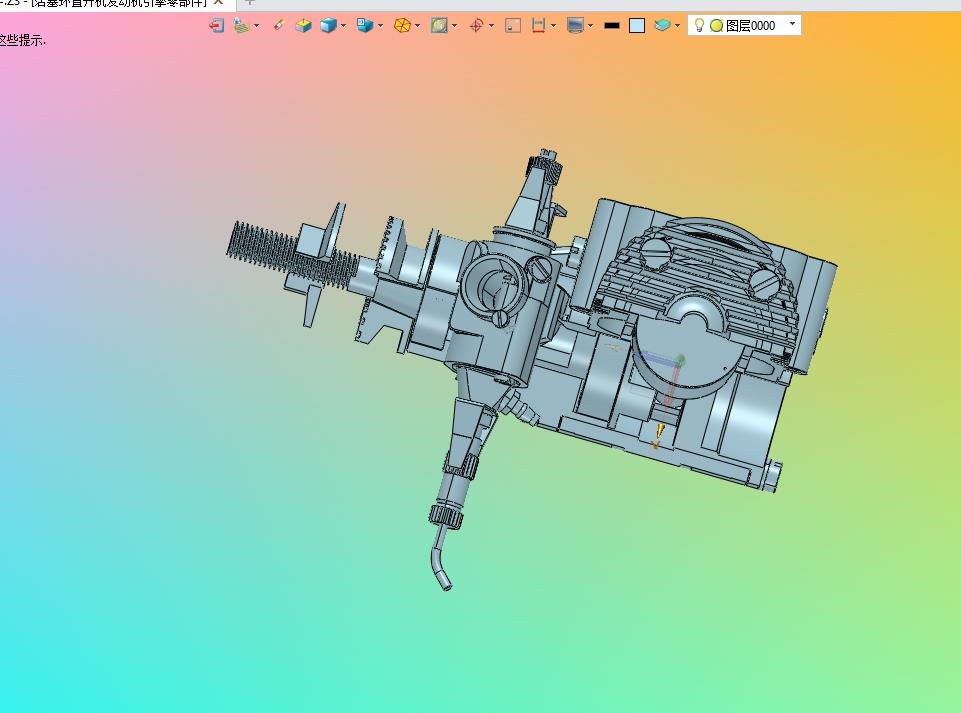Viewport: 961px width, 713px height.
Task: Open the display style layers icon
Action: pos(241,26)
